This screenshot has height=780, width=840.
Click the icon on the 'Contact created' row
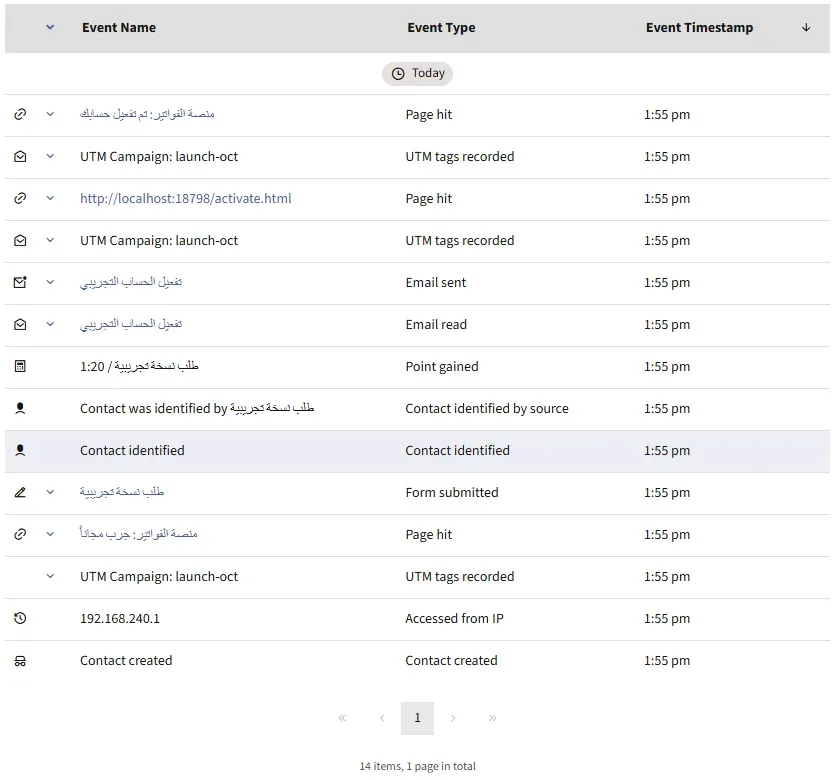point(20,661)
